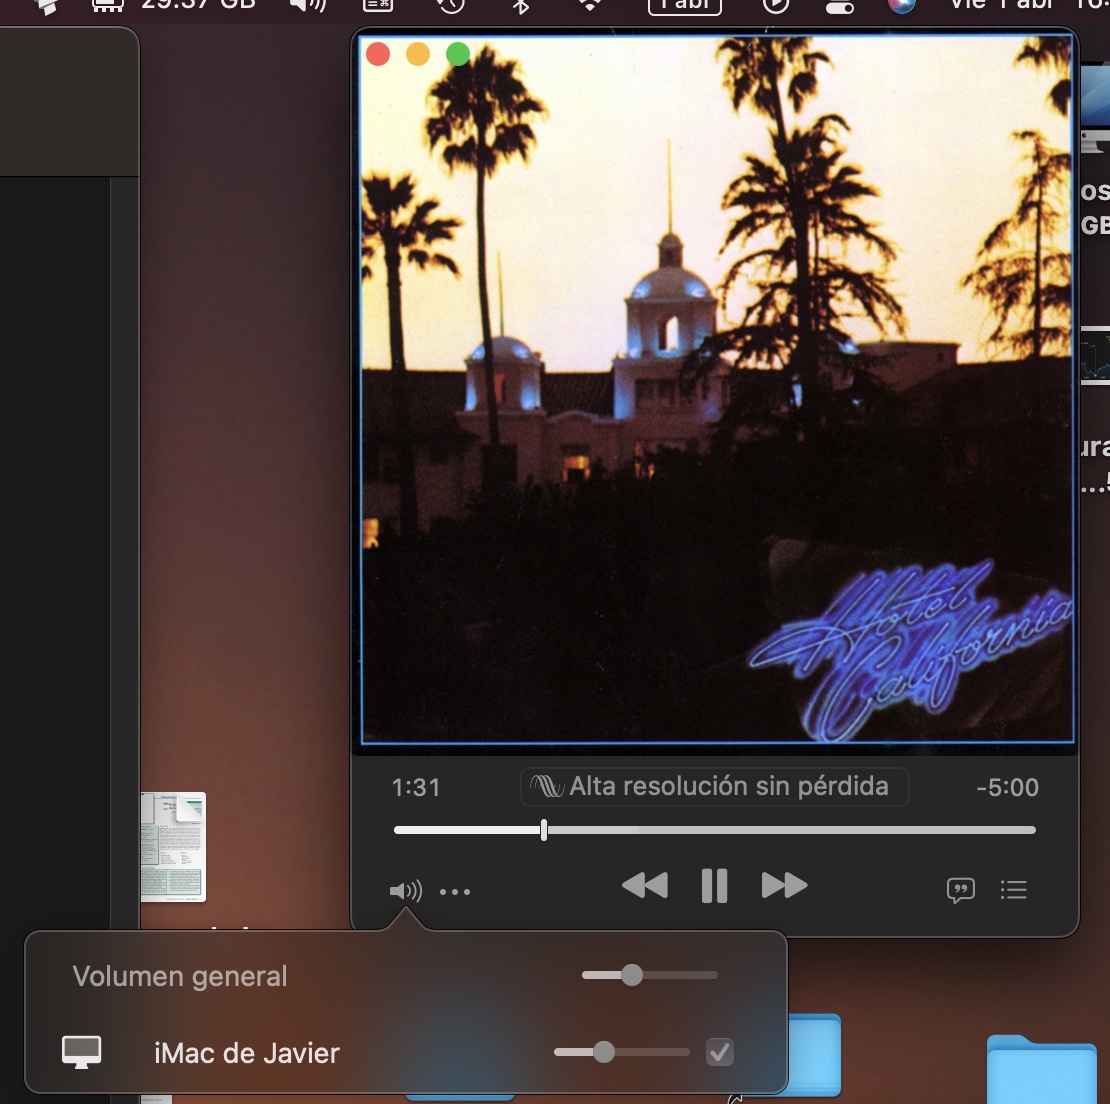1110x1104 pixels.
Task: Open the Wi-Fi menu bar icon
Action: pyautogui.click(x=589, y=4)
